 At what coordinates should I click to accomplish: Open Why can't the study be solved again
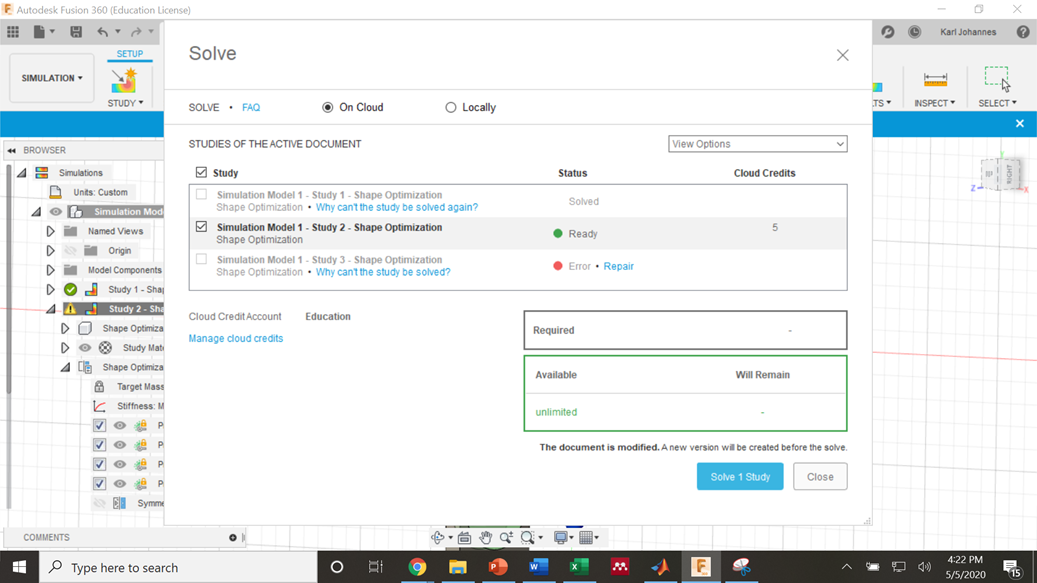tap(397, 208)
